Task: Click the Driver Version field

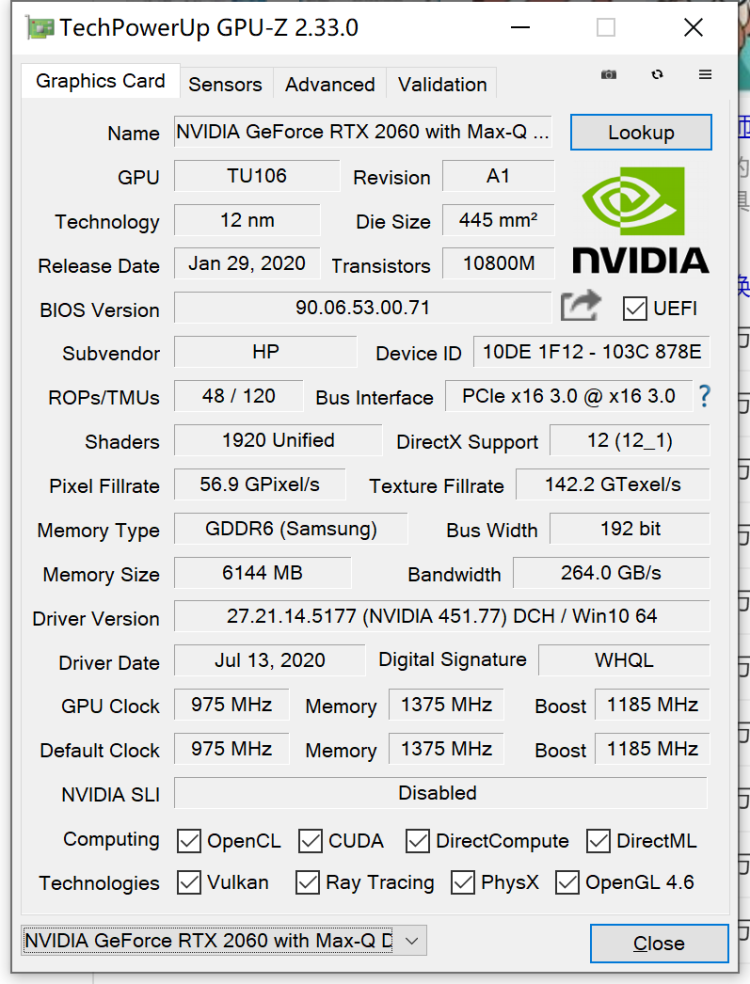Action: click(x=441, y=616)
